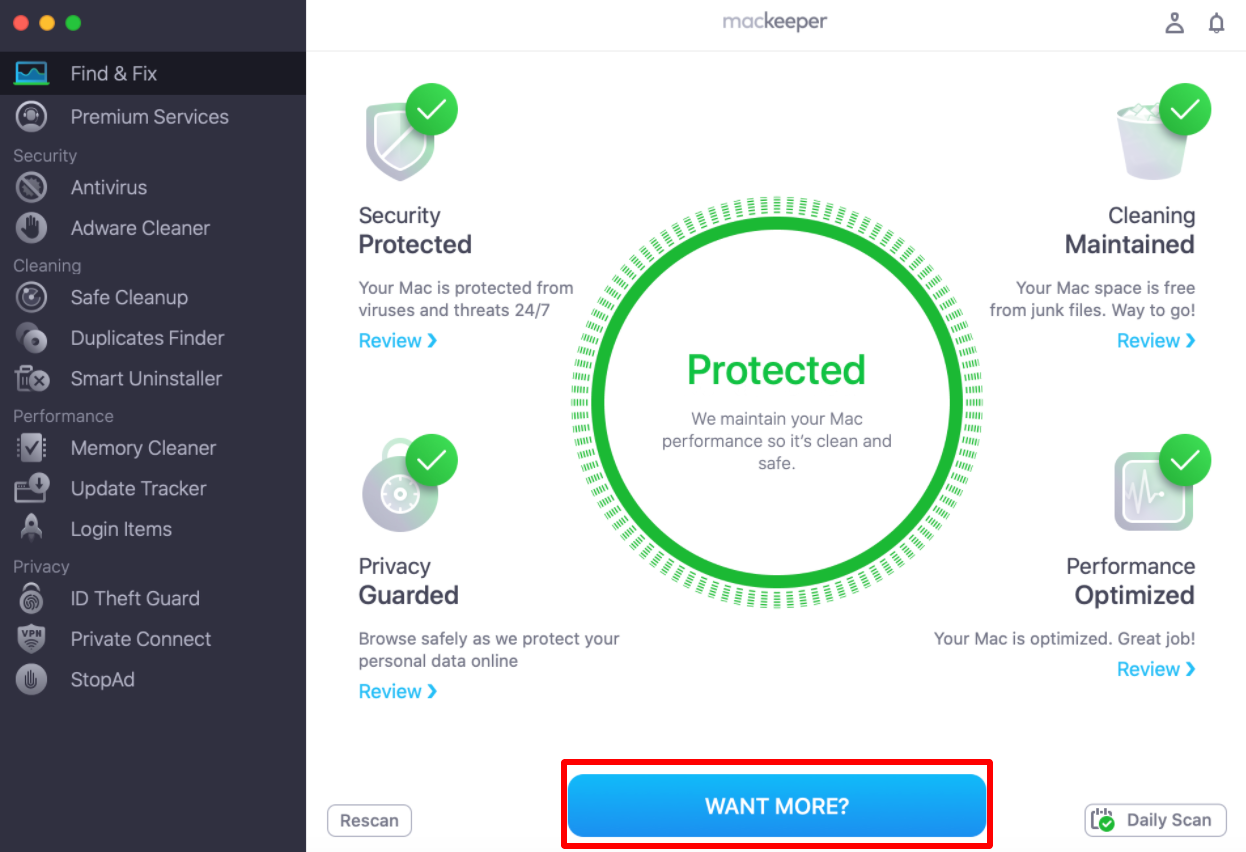The image size is (1246, 852).
Task: Review the Security Protected status
Action: pyautogui.click(x=398, y=341)
